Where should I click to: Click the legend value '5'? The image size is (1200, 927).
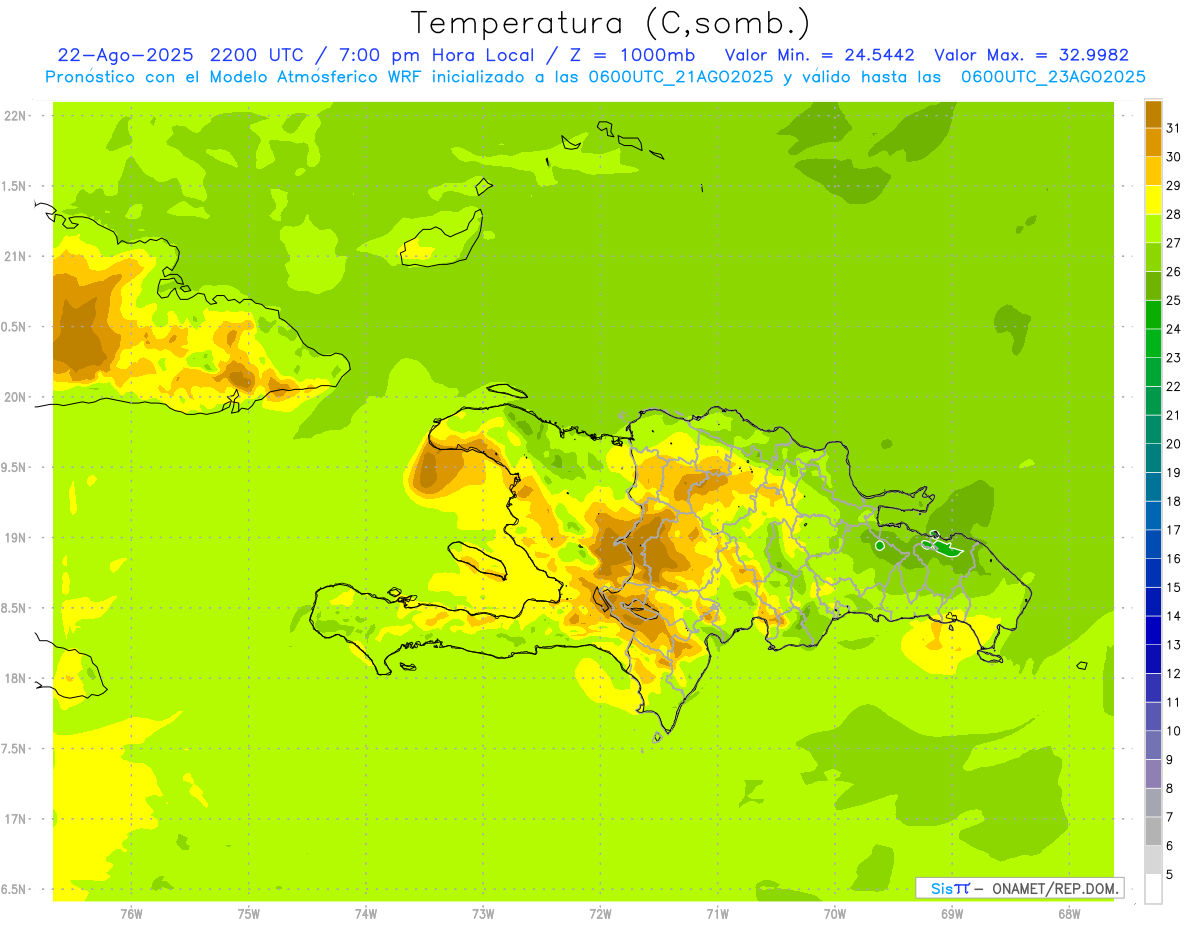[x=1170, y=874]
